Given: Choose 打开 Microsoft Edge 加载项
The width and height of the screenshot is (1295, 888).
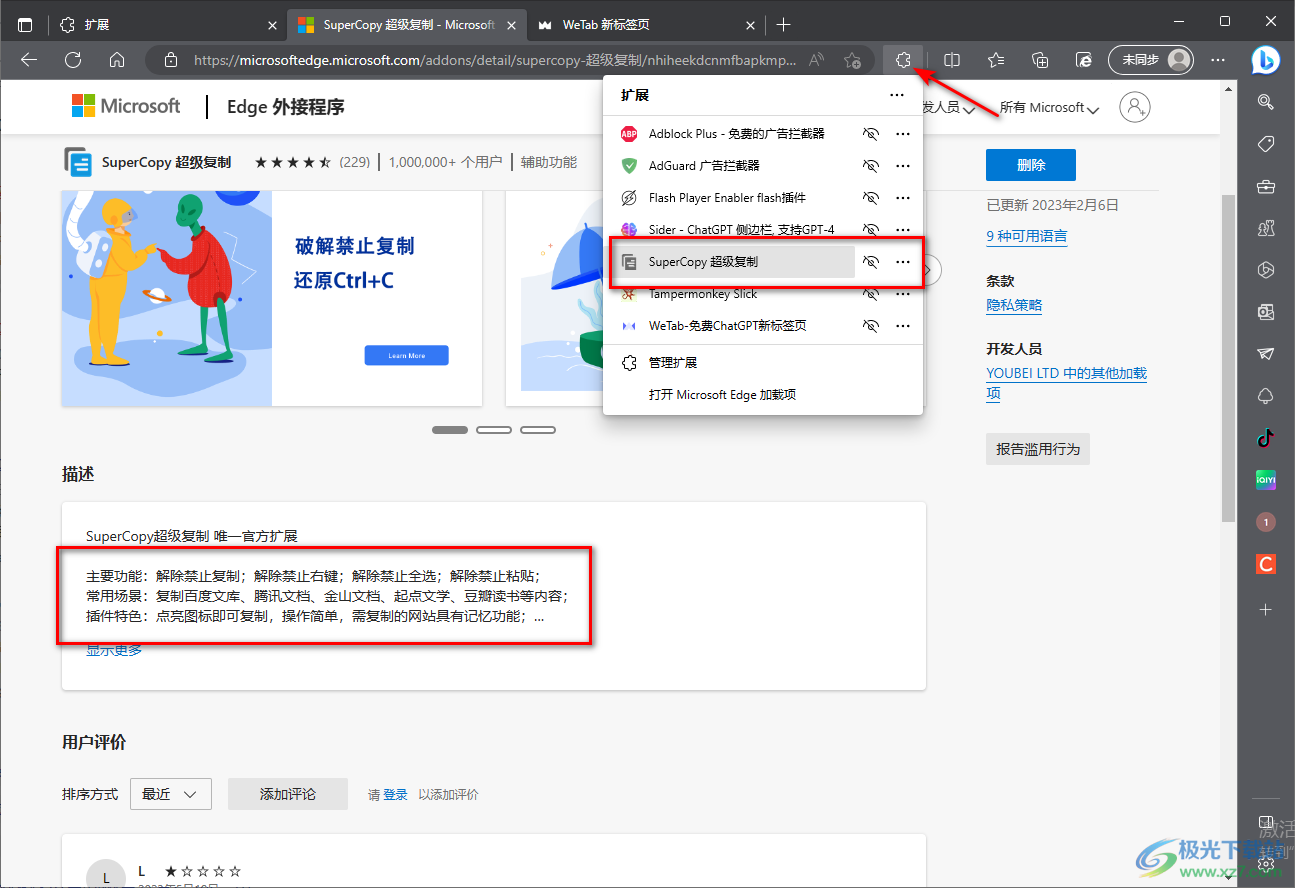Looking at the screenshot, I should [762, 394].
